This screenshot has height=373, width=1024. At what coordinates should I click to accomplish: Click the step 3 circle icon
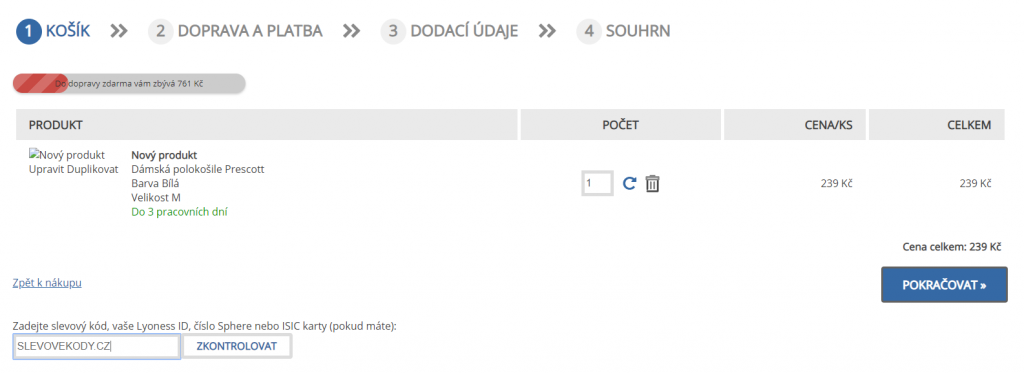tap(393, 31)
